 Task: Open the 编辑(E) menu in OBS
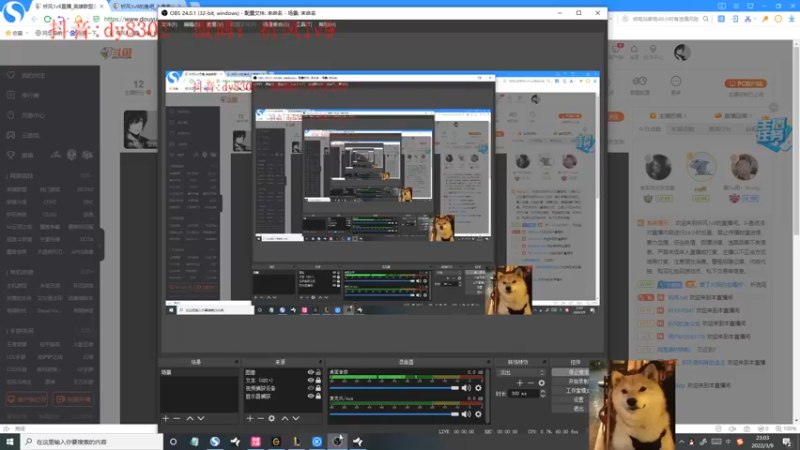pyautogui.click(x=191, y=24)
